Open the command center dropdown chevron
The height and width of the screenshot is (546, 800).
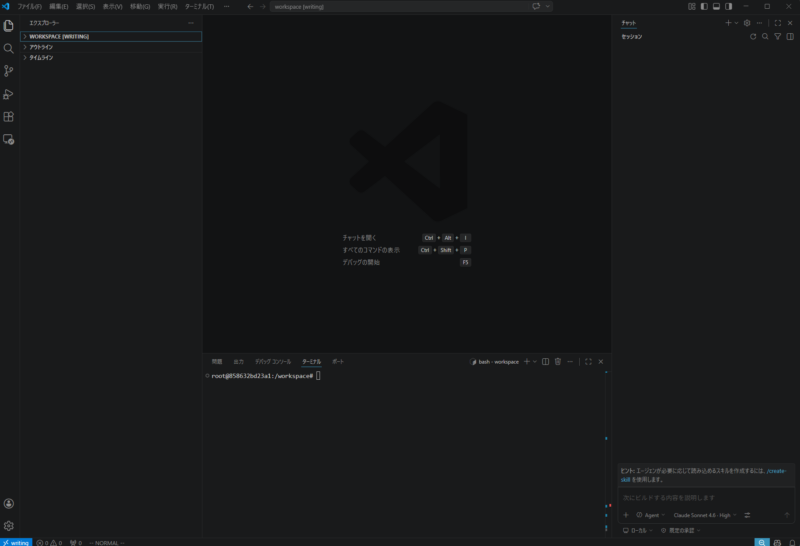pos(548,7)
